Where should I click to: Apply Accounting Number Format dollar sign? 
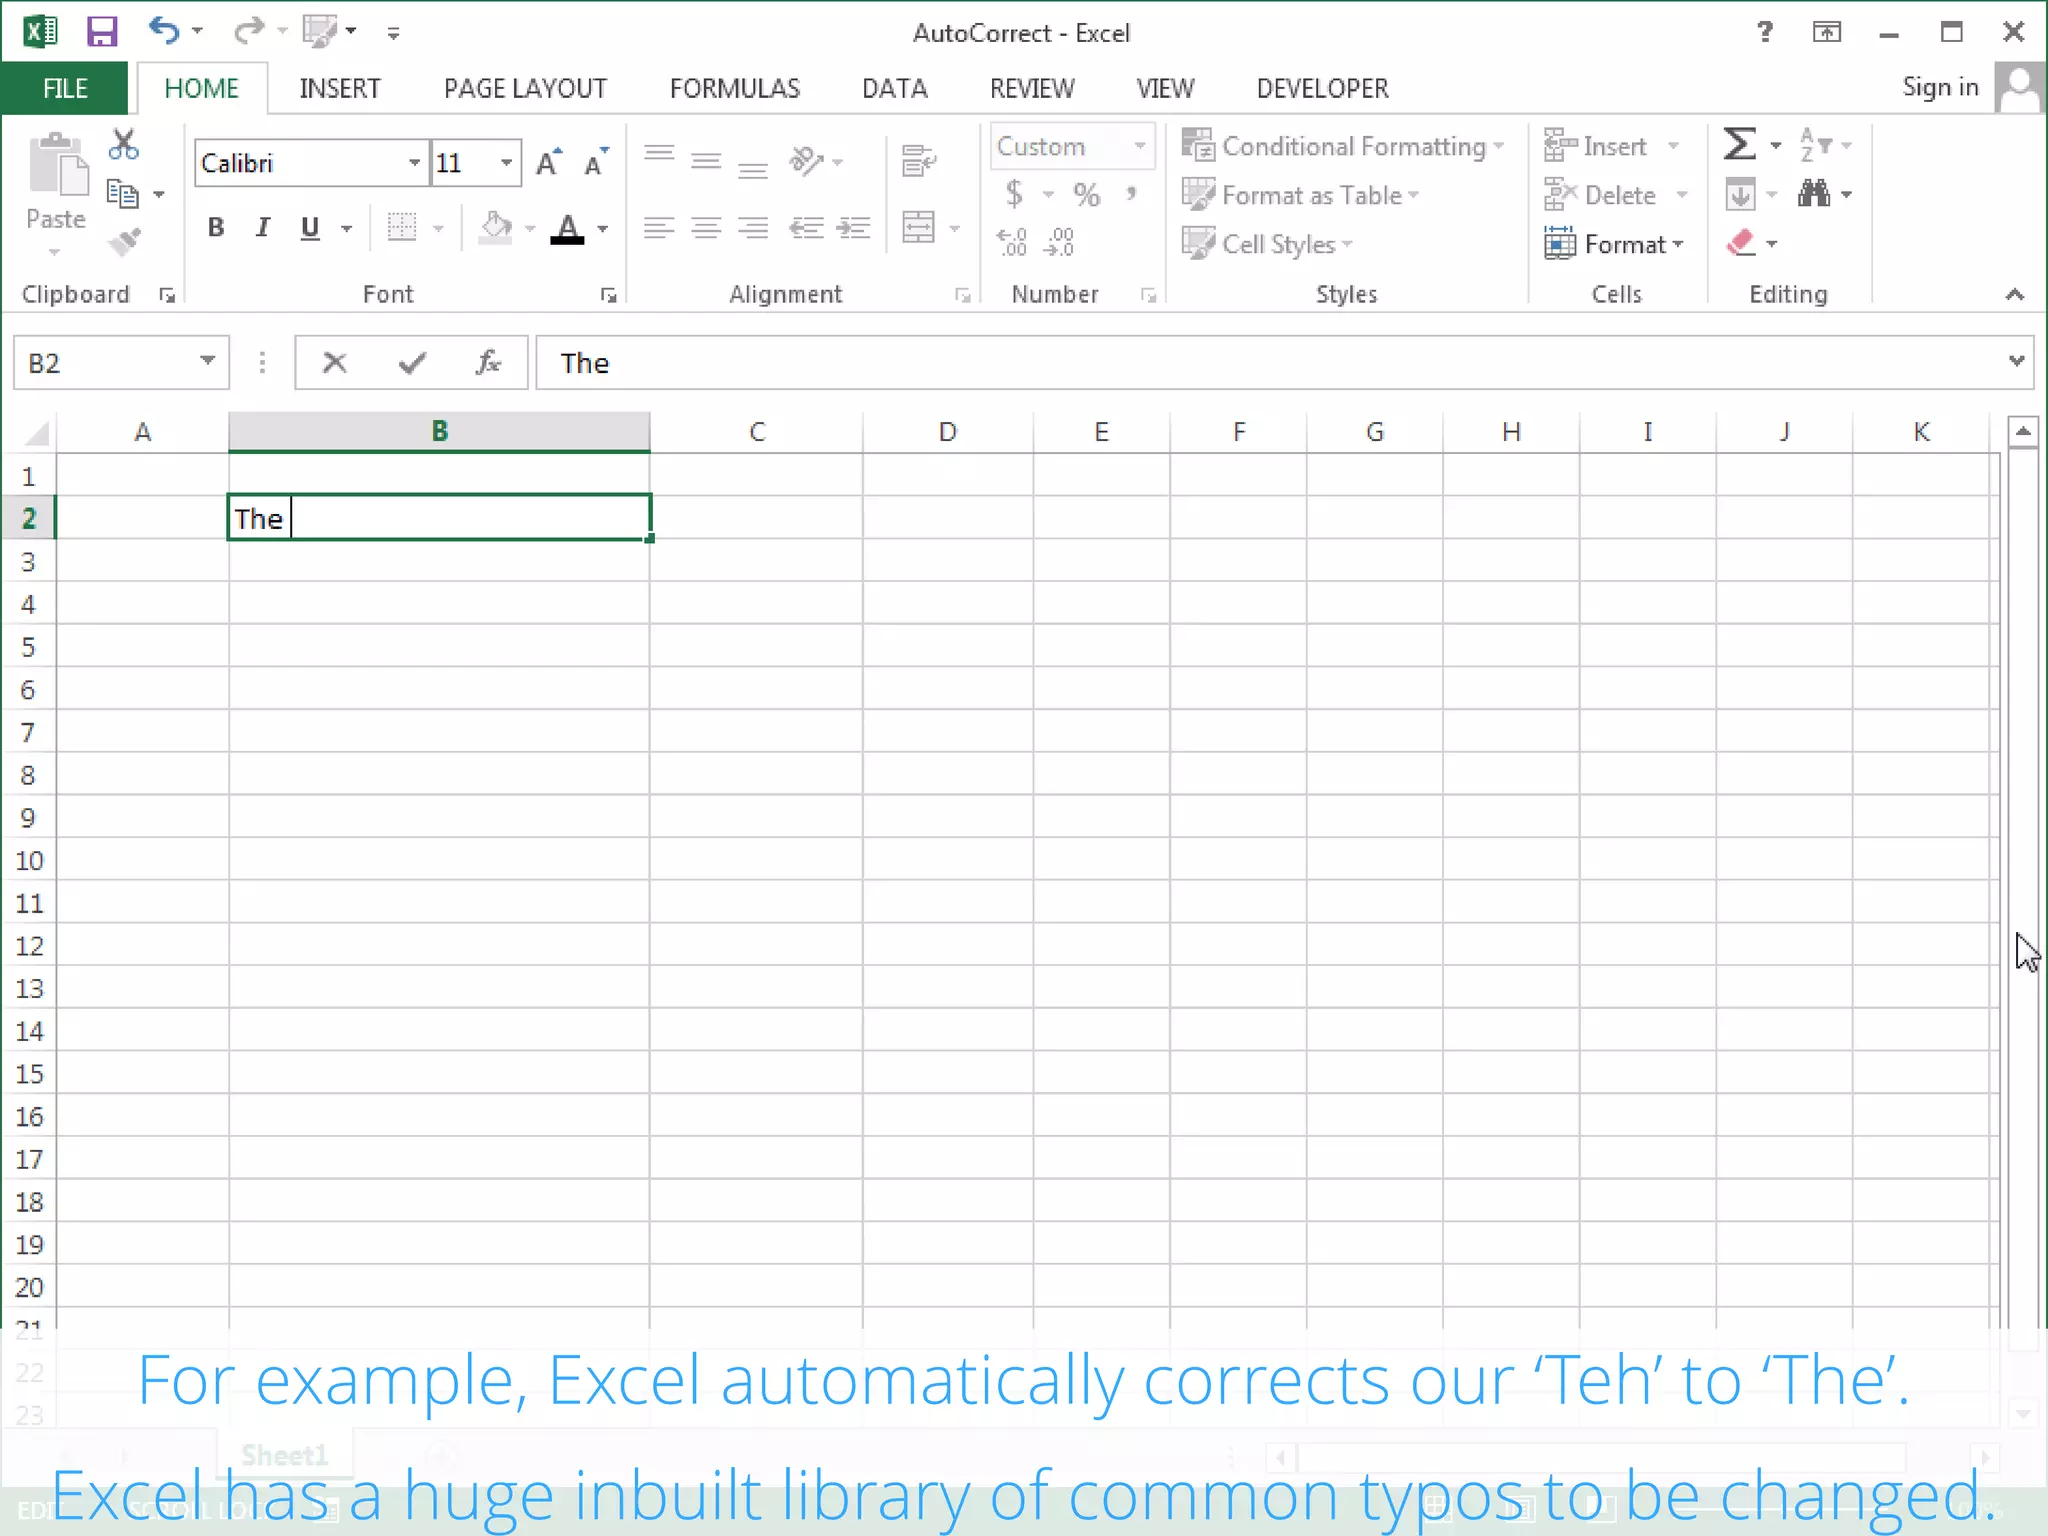(x=1014, y=193)
